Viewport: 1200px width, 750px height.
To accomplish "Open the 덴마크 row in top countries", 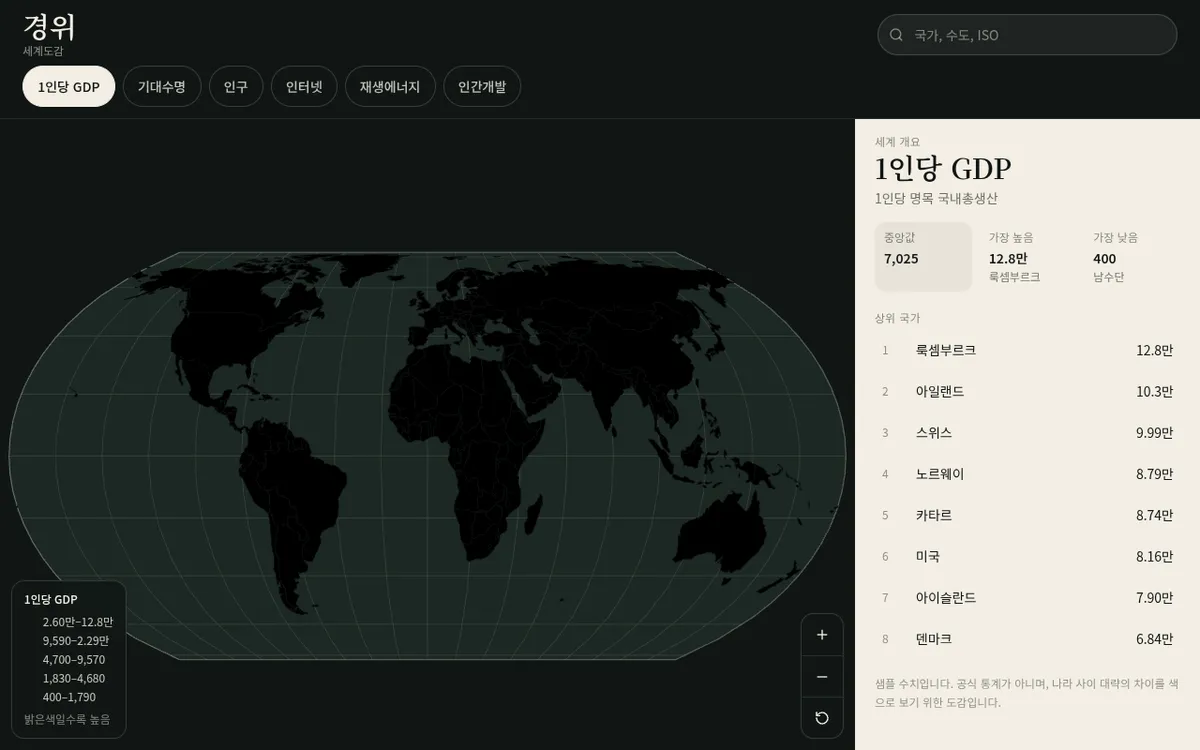I will (1027, 638).
